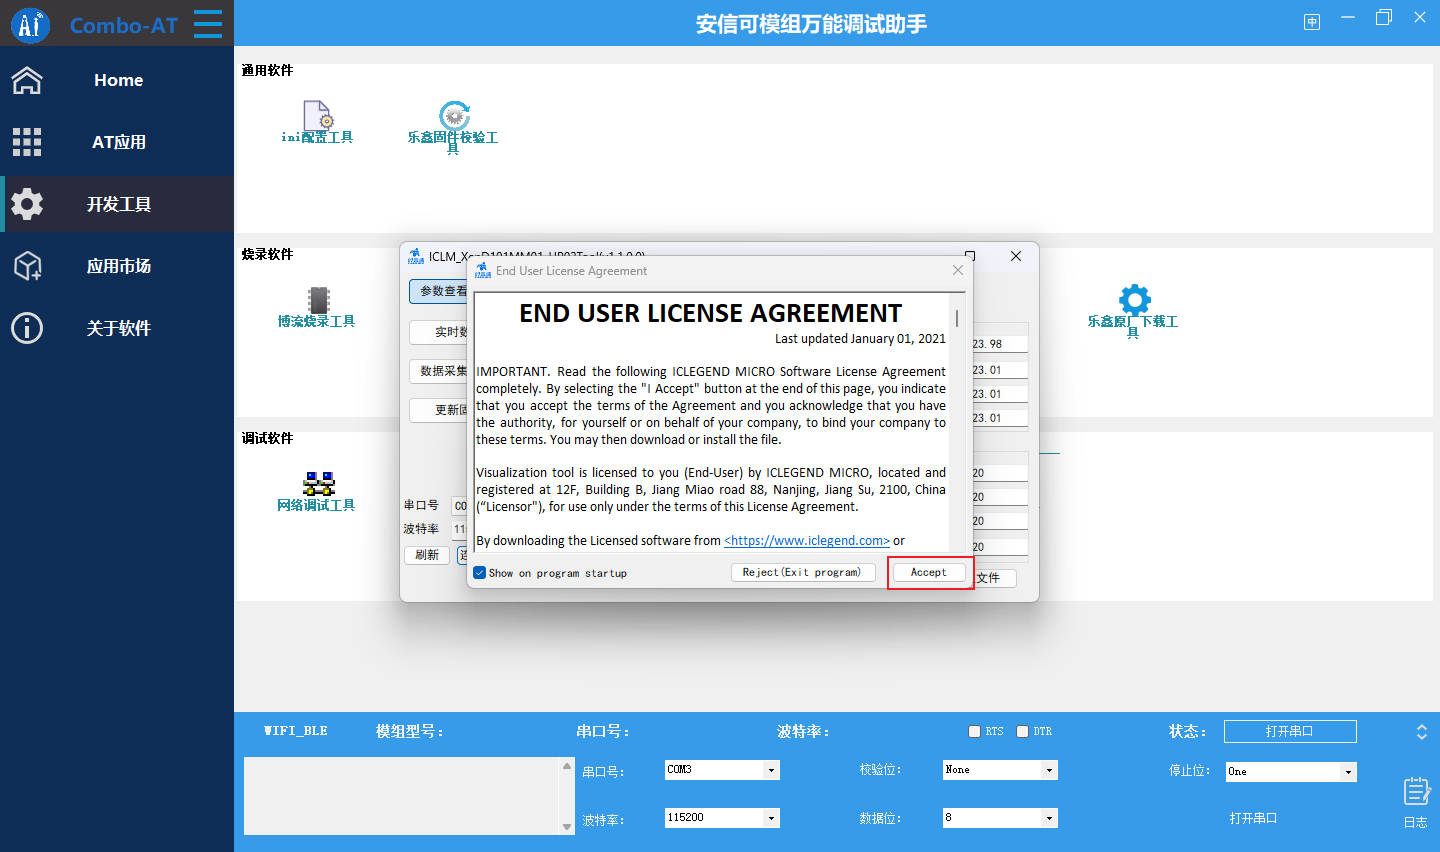Open the 停止位 One dropdown
This screenshot has width=1440, height=852.
point(1291,772)
